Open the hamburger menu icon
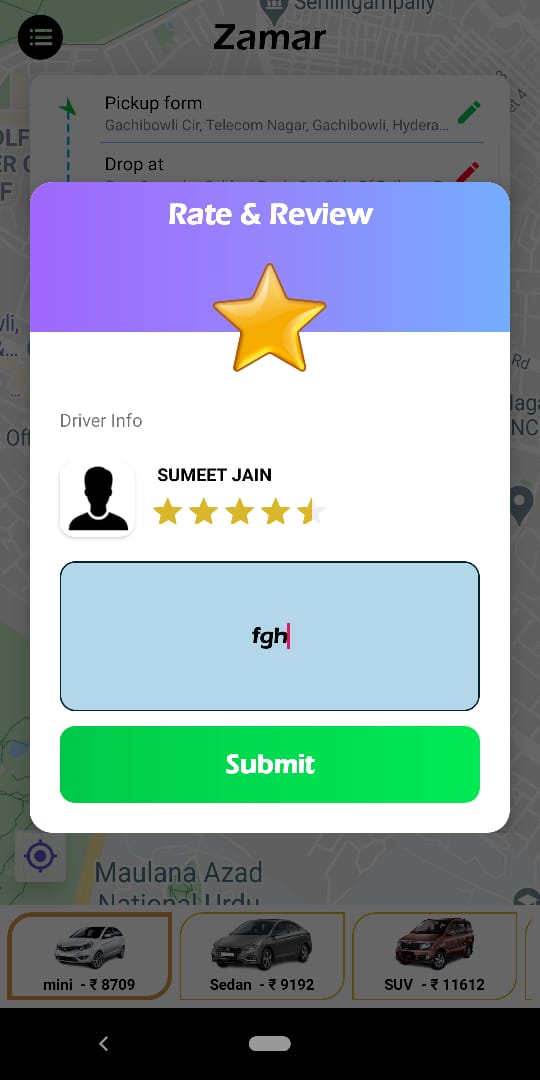Viewport: 540px width, 1080px height. point(41,37)
